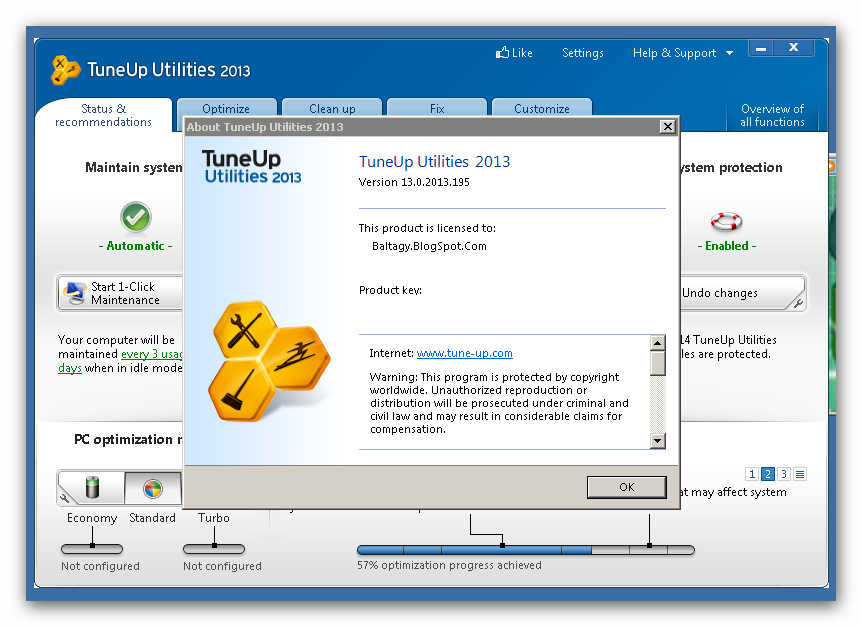The image size is (862, 627).
Task: Open the www.tune-up.com link
Action: (x=465, y=353)
